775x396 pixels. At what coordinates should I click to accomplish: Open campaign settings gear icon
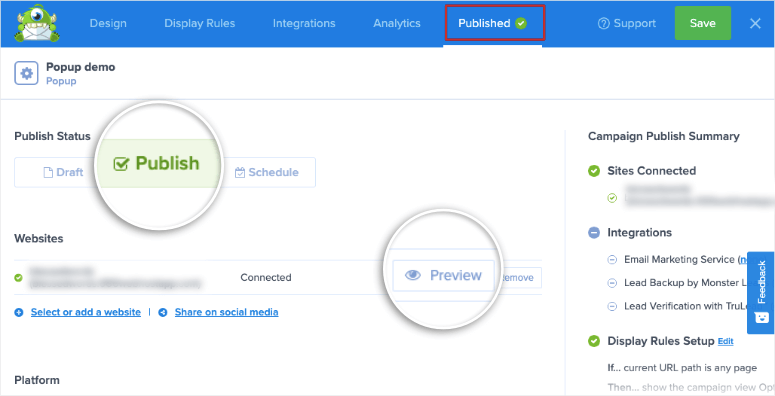click(x=26, y=74)
